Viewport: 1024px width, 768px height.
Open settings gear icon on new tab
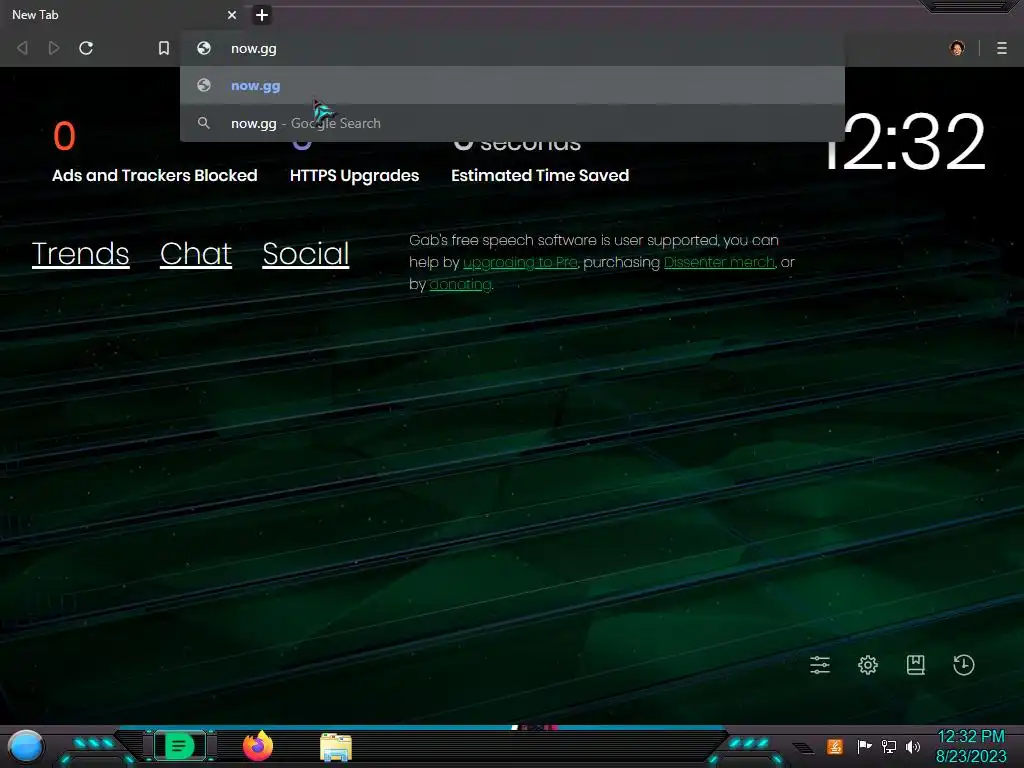pyautogui.click(x=868, y=665)
